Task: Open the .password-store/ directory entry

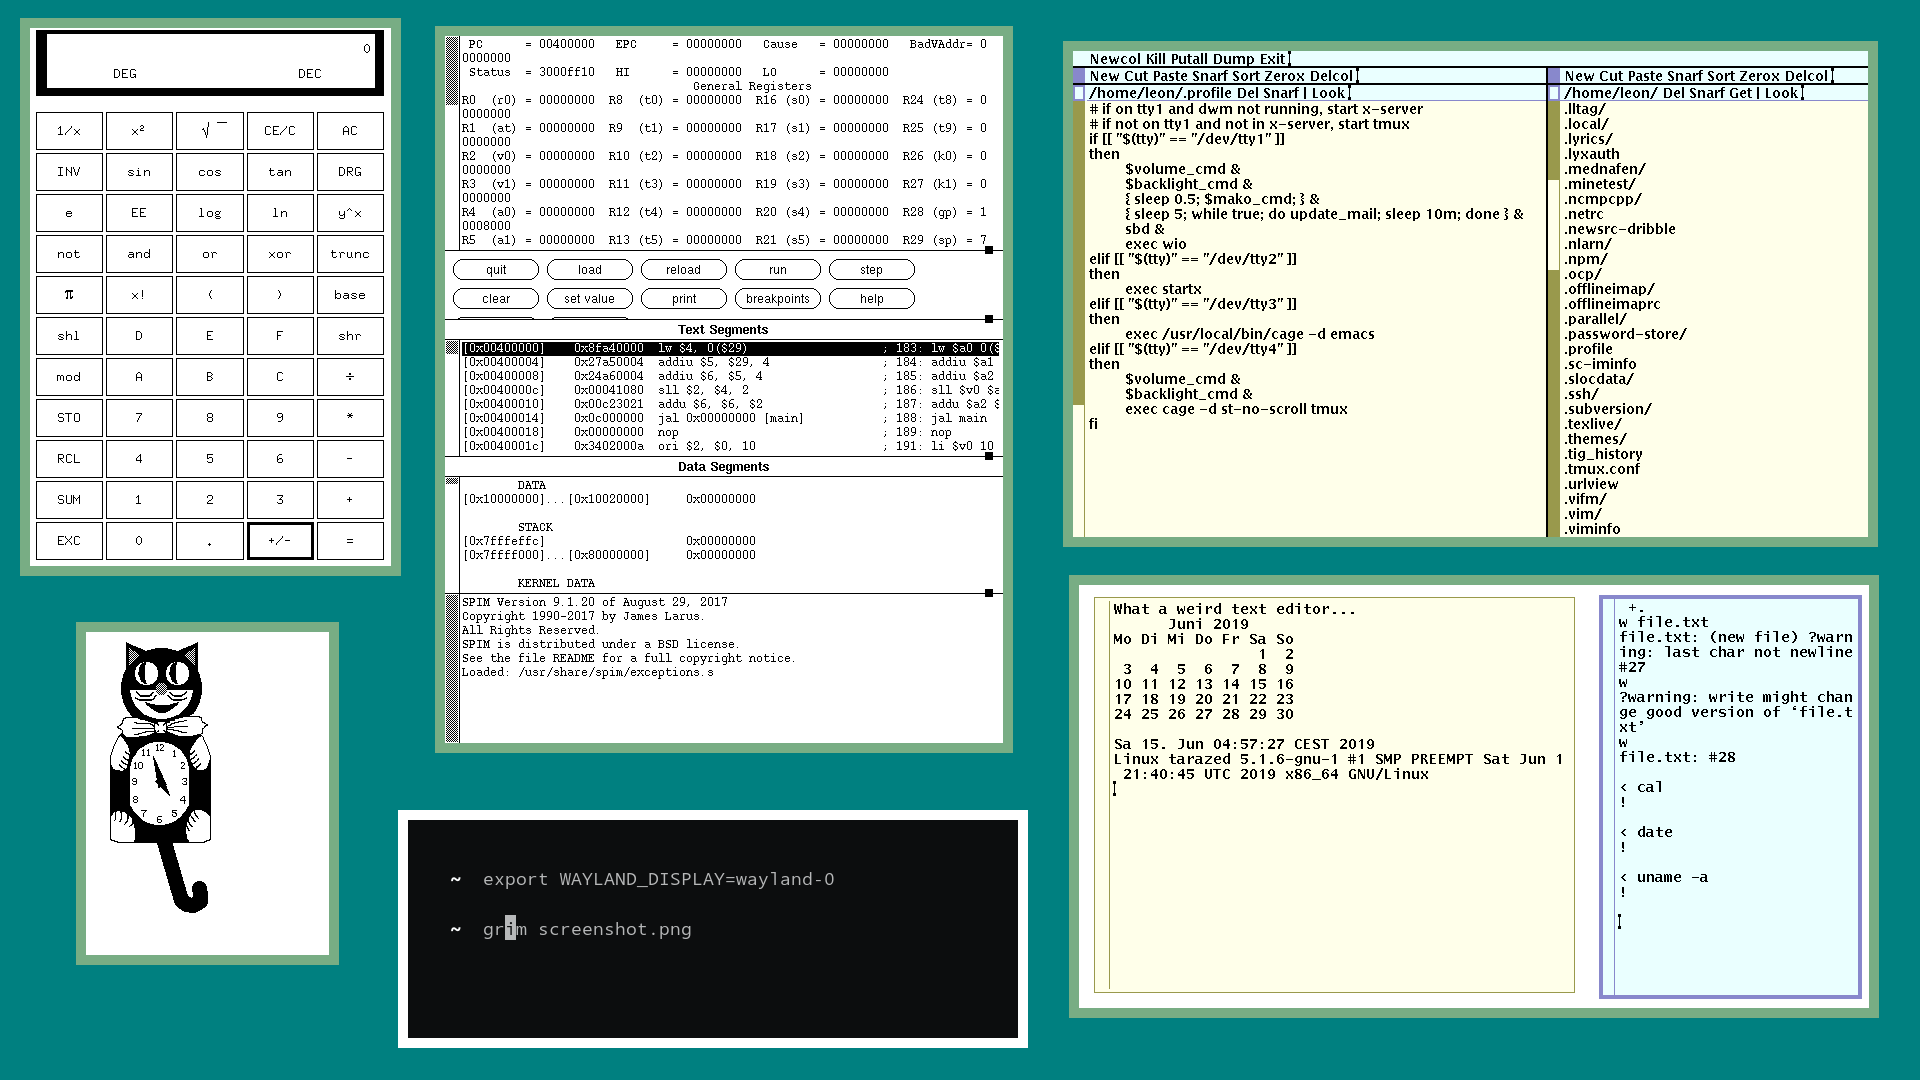Action: (x=1625, y=334)
